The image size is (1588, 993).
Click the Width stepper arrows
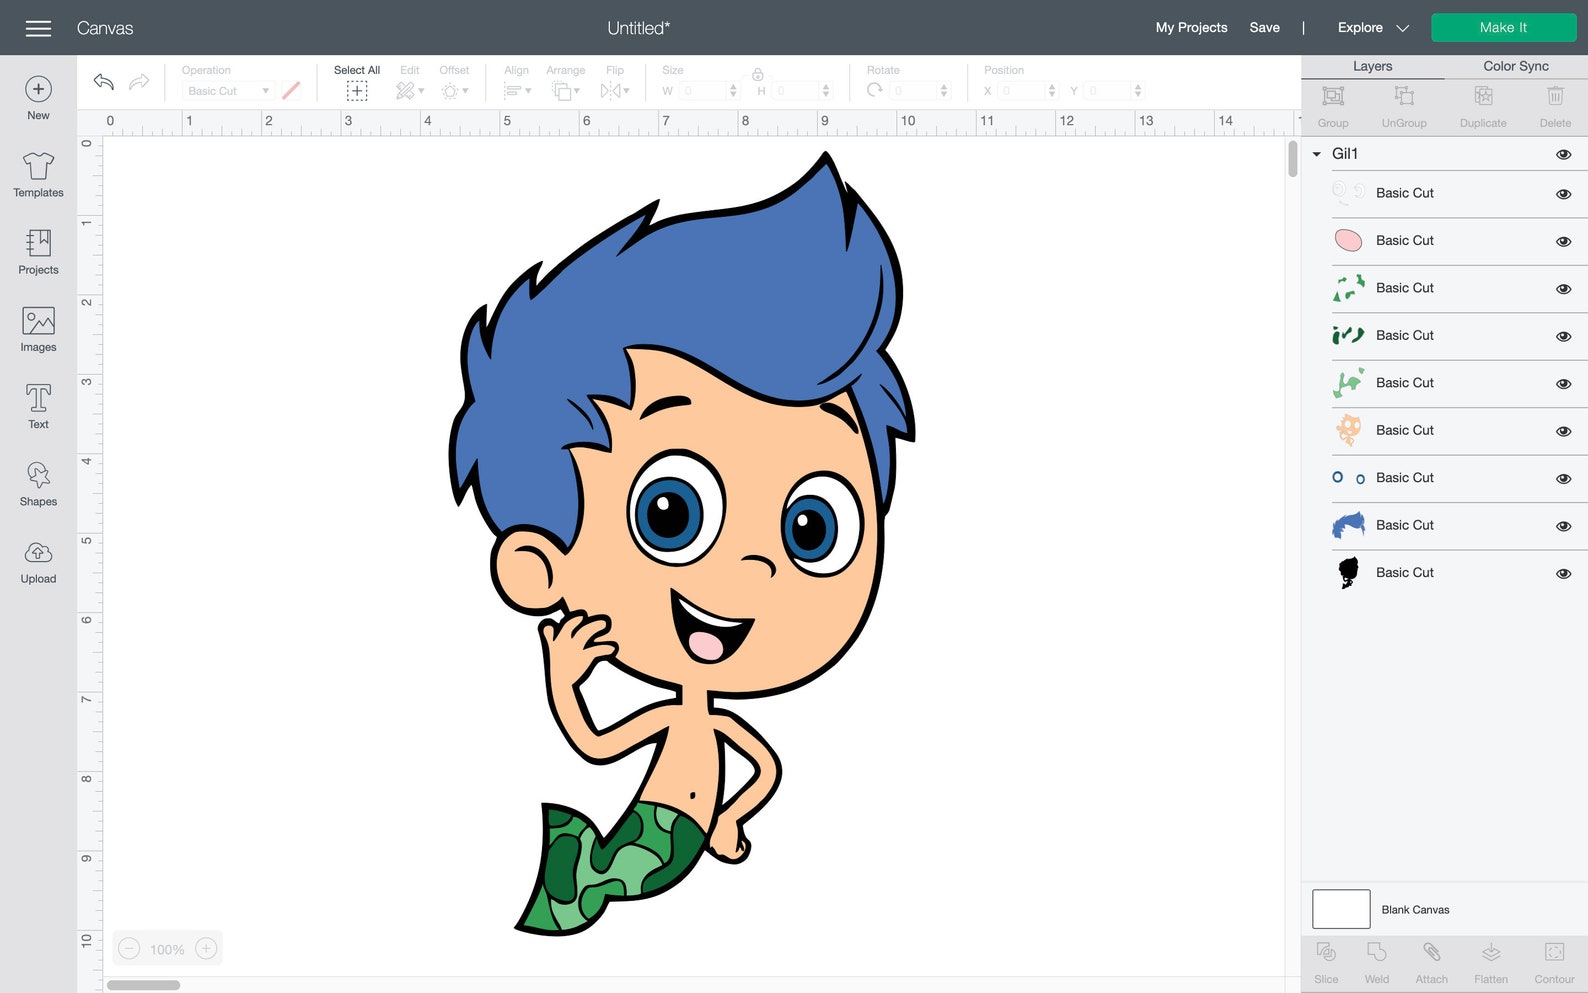click(733, 91)
